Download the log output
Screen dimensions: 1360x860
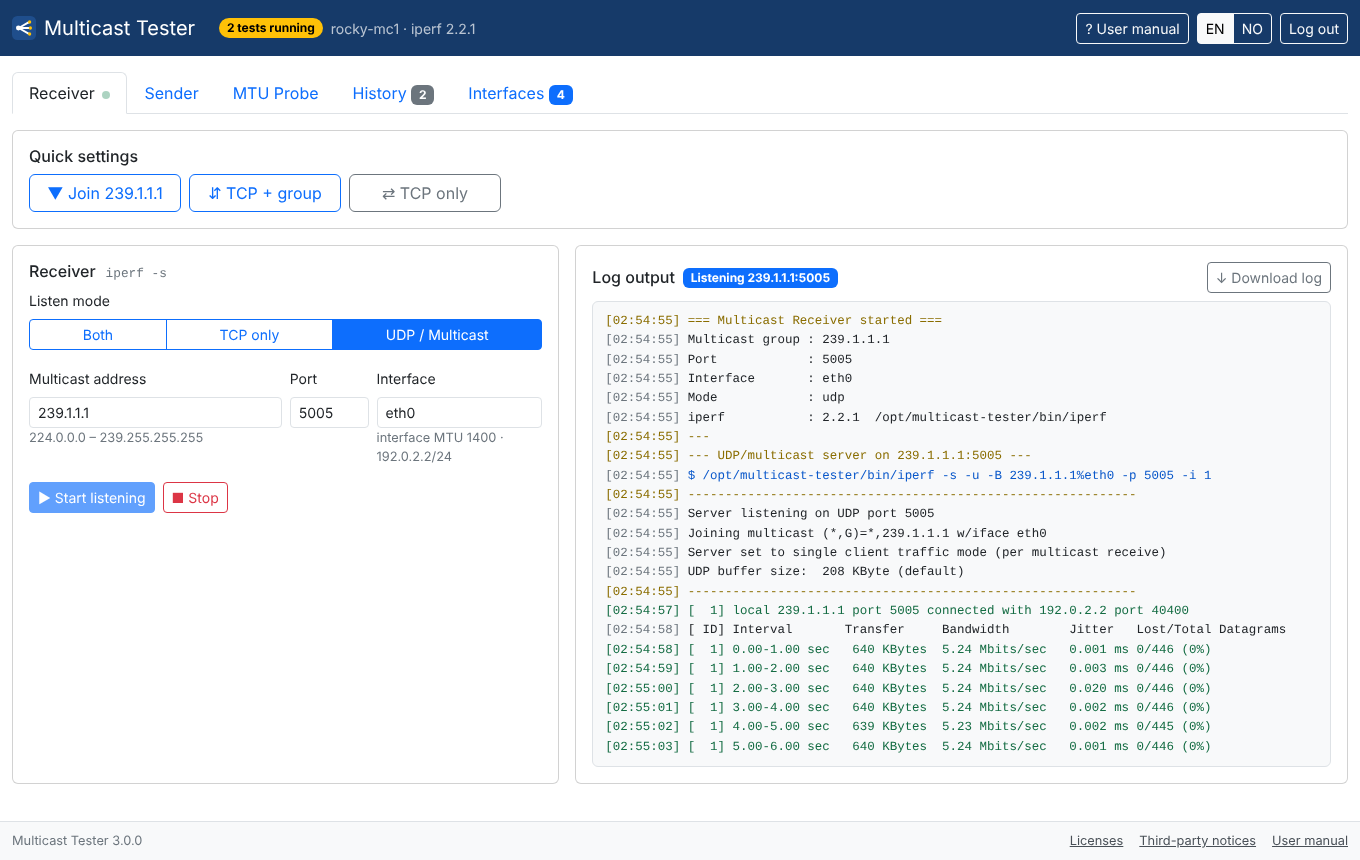(x=1269, y=278)
